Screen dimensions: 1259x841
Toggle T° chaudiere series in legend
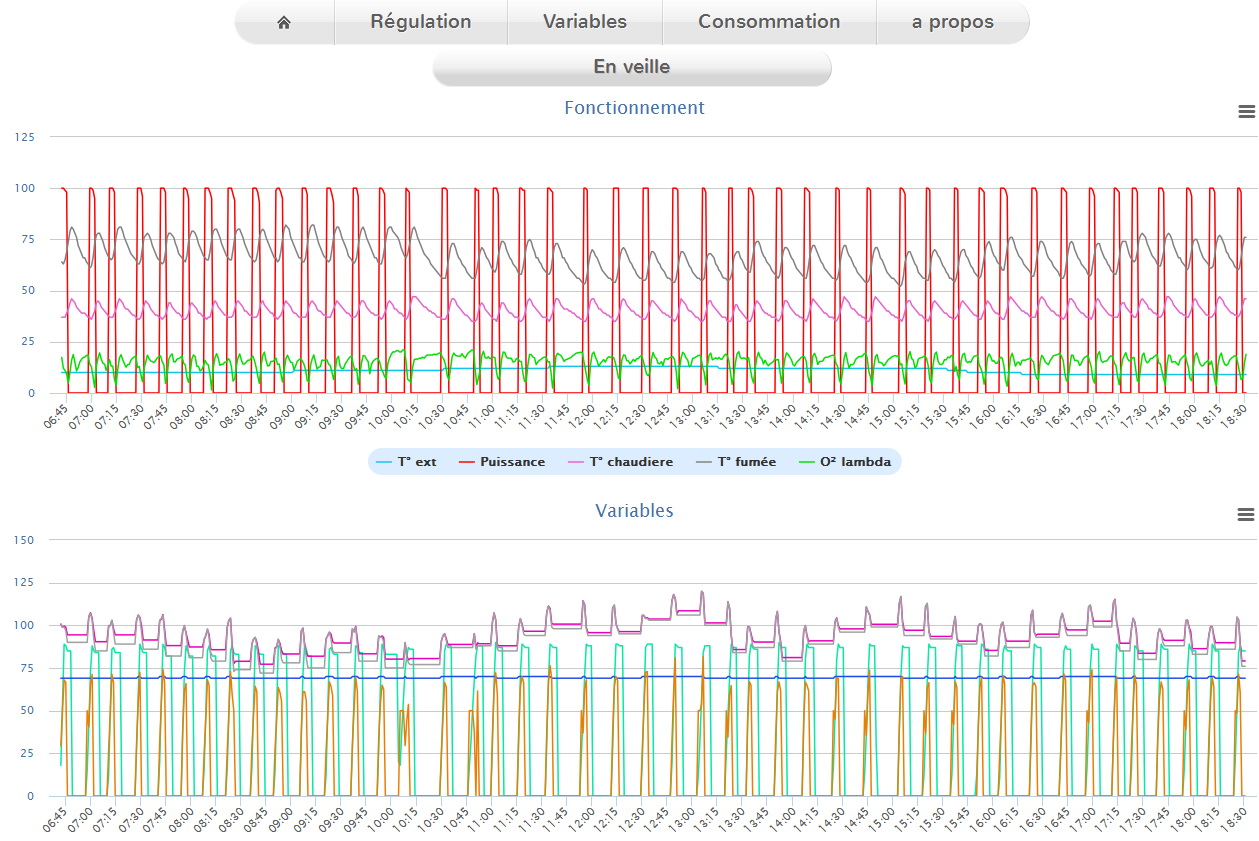(620, 462)
